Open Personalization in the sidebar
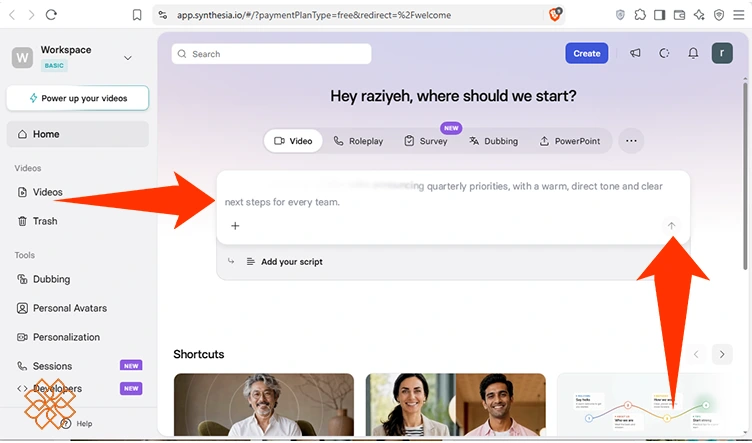The image size is (752, 443). [x=59, y=337]
